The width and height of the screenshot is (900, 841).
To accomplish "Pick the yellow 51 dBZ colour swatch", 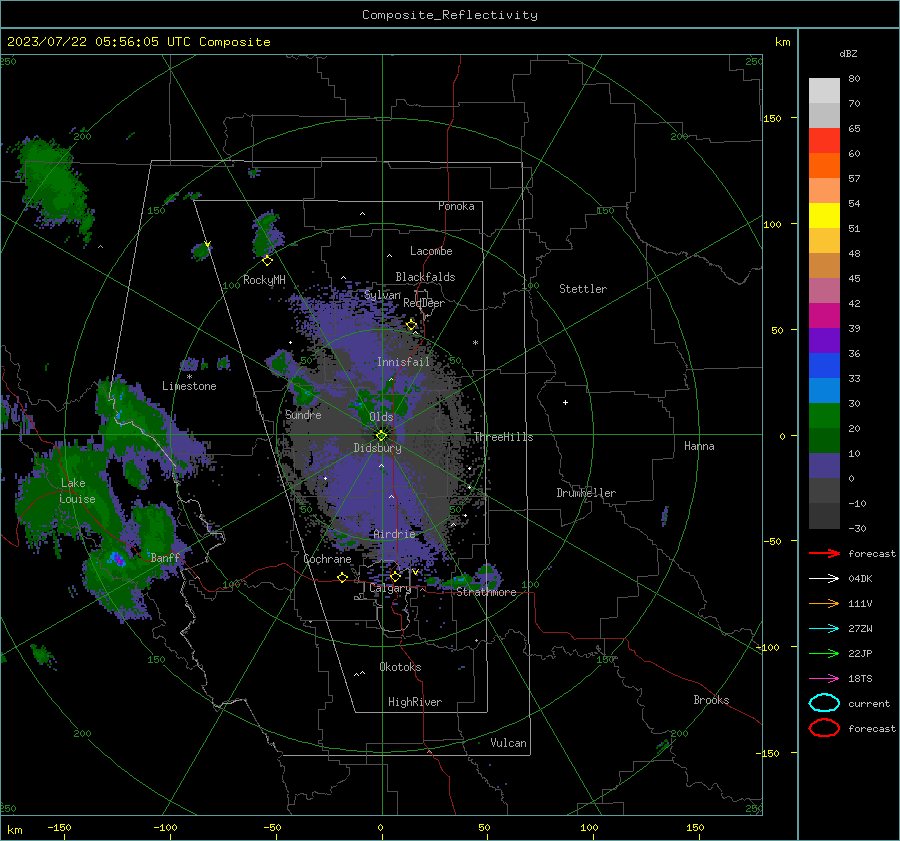I will coord(824,215).
